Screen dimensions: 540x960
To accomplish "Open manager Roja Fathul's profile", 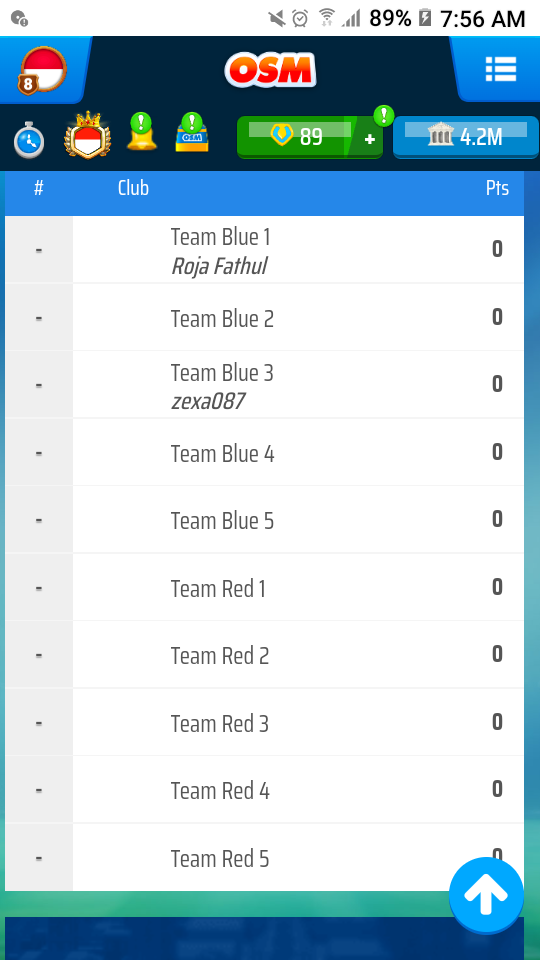I will click(219, 267).
